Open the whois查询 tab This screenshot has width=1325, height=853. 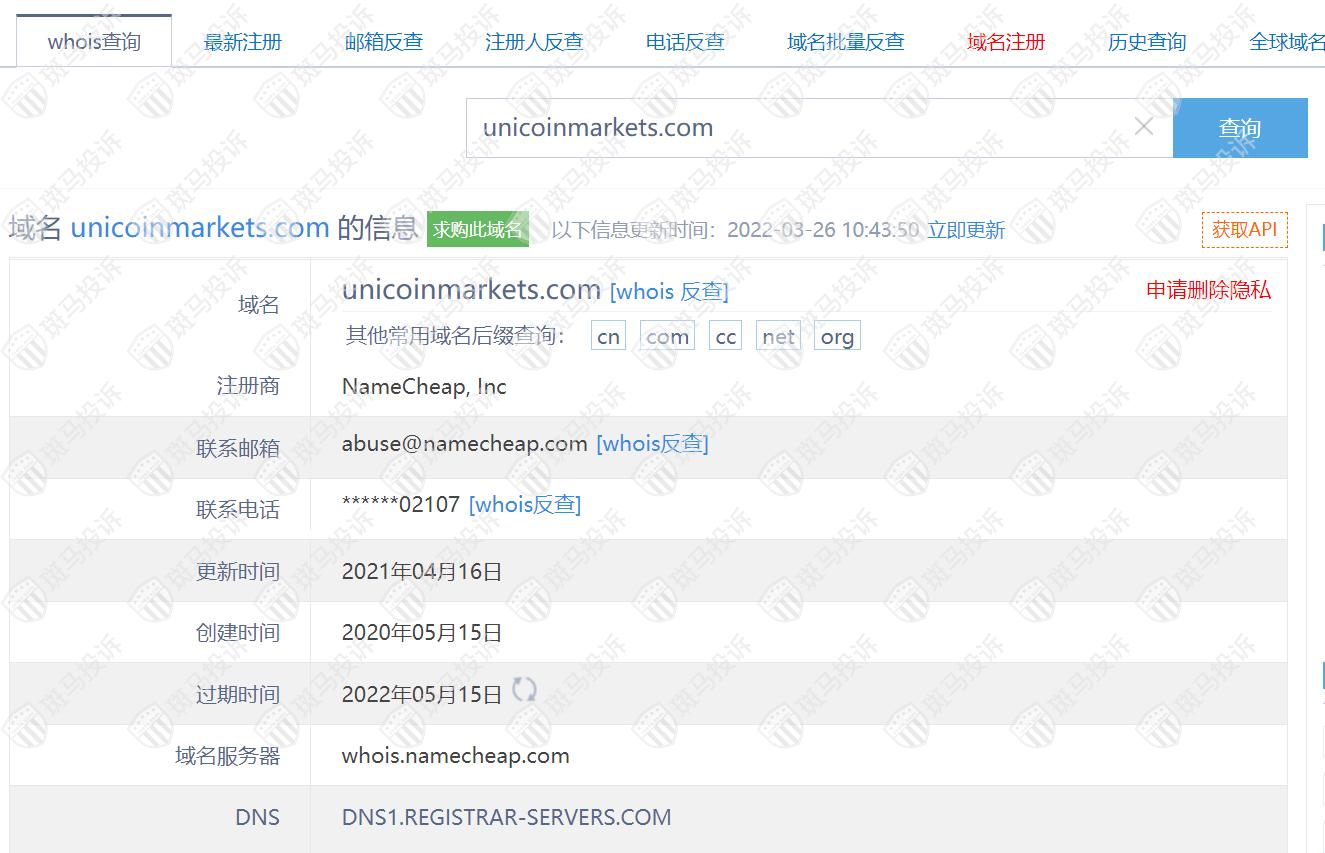pyautogui.click(x=94, y=42)
